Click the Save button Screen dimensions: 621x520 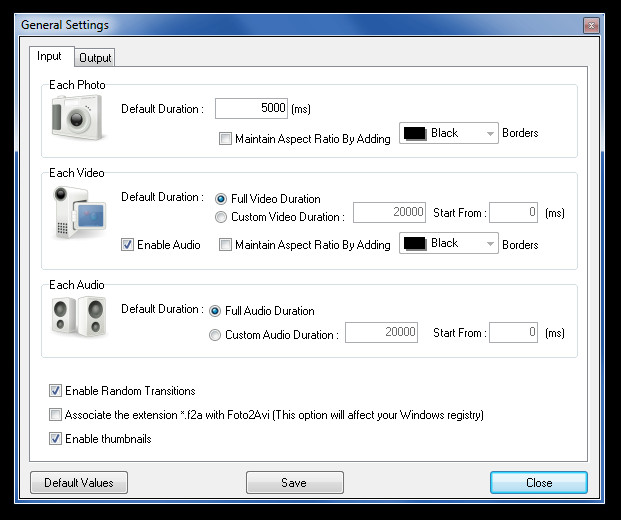point(295,482)
